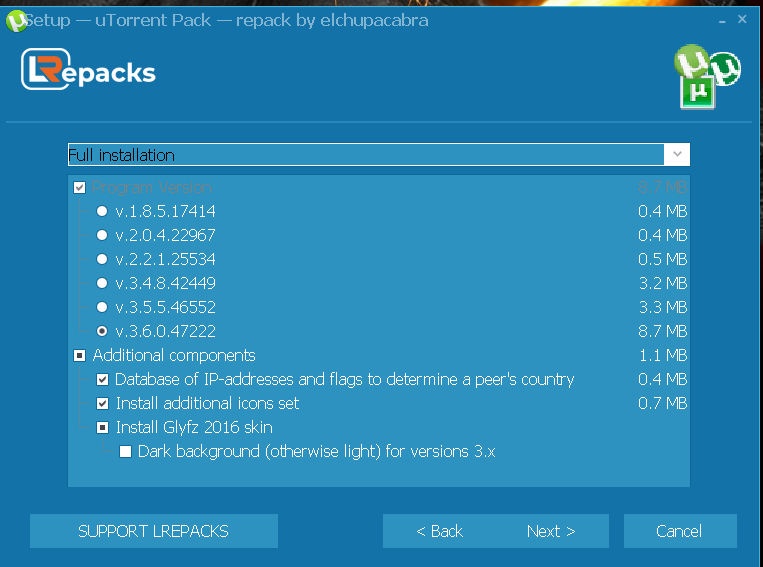Click the 0.5 MB size of v.2.2.1.25534
Screen dimensions: 763x567
tap(662, 259)
